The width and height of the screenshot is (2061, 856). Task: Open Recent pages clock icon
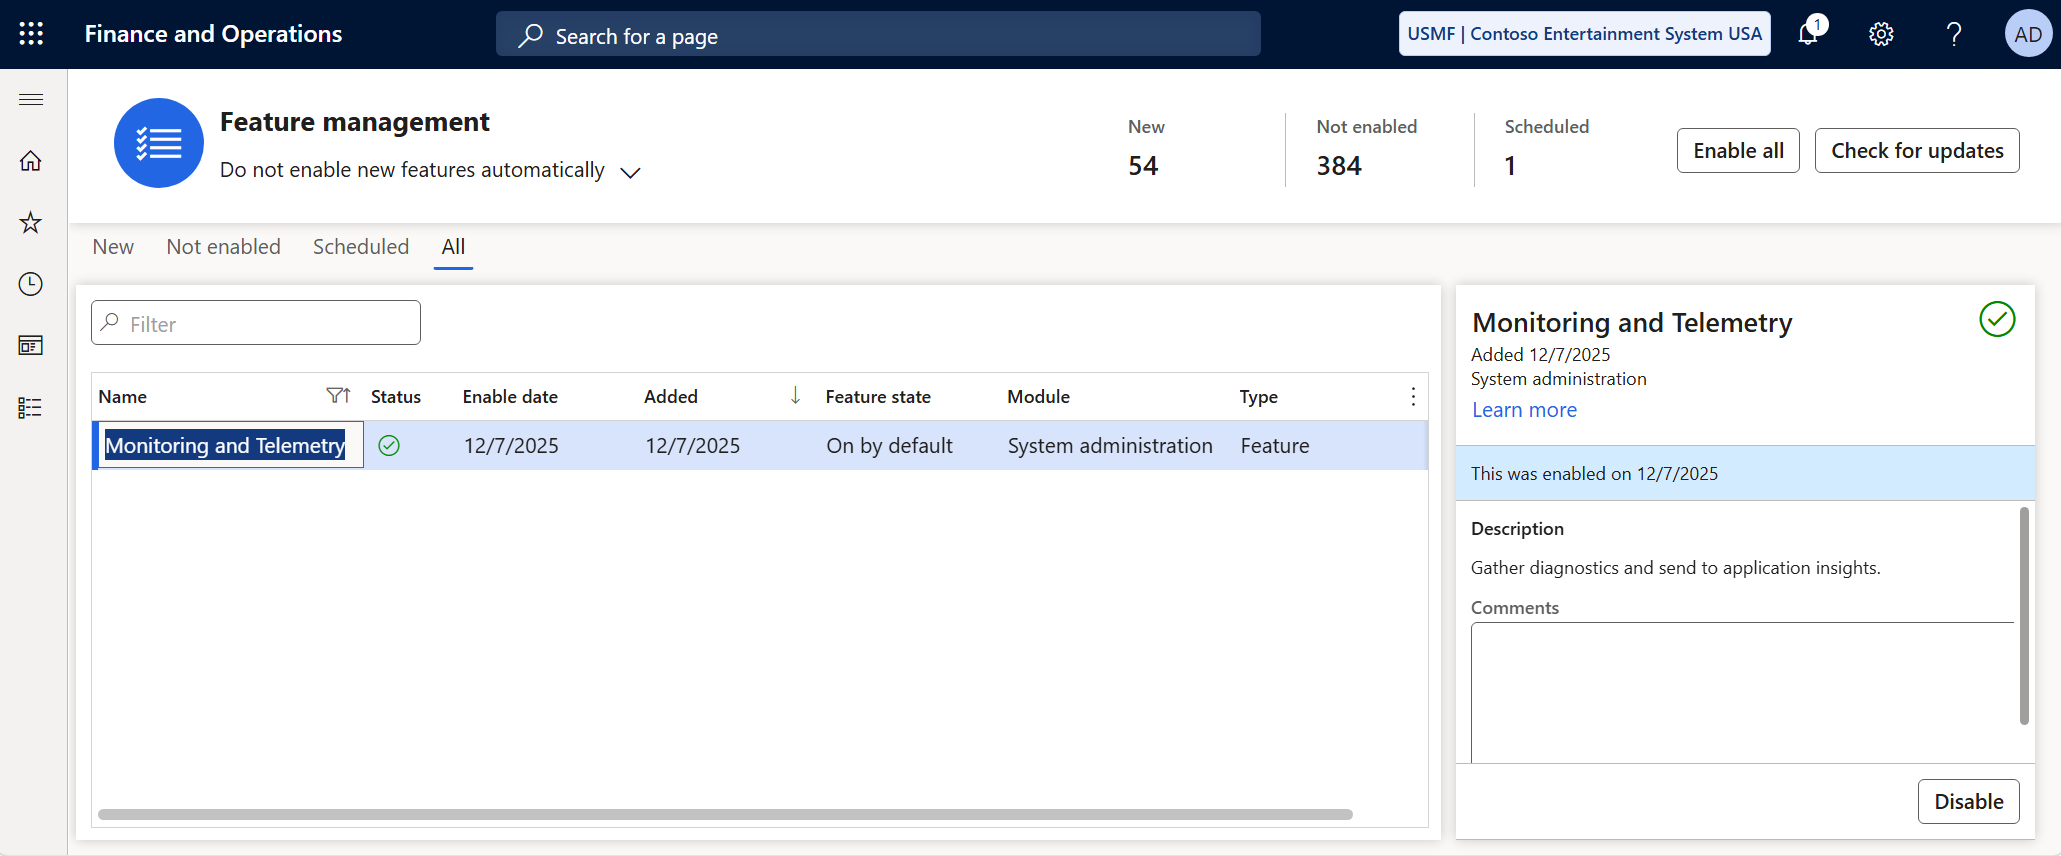coord(31,284)
